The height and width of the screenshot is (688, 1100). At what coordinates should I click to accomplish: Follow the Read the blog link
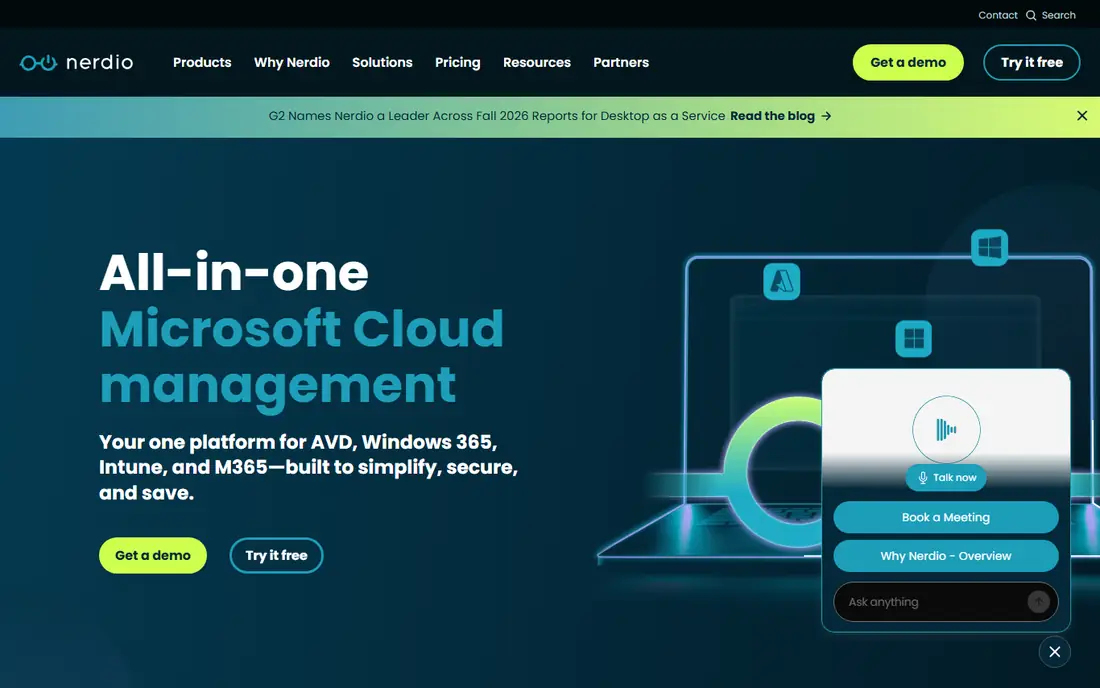(x=772, y=116)
